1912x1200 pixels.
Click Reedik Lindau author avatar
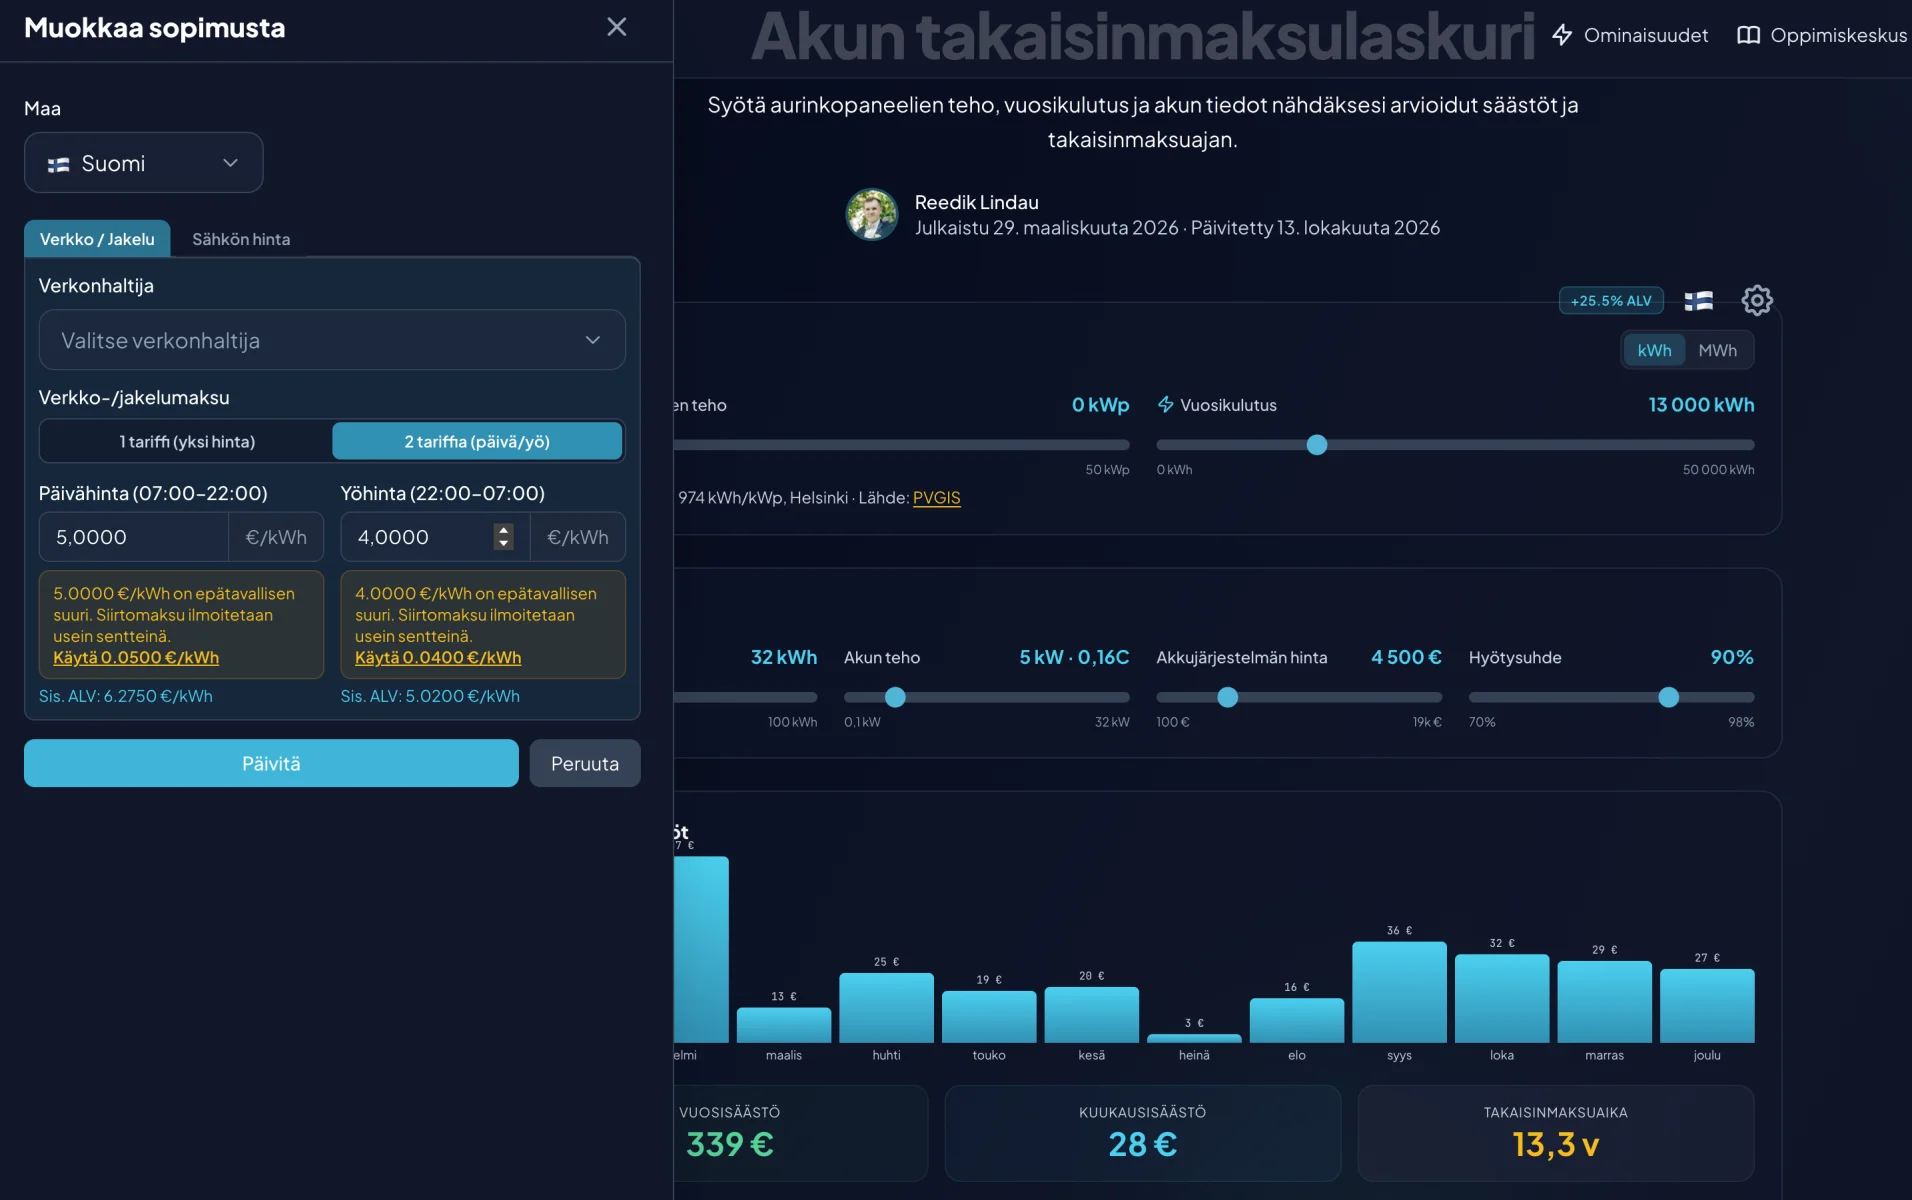tap(872, 214)
